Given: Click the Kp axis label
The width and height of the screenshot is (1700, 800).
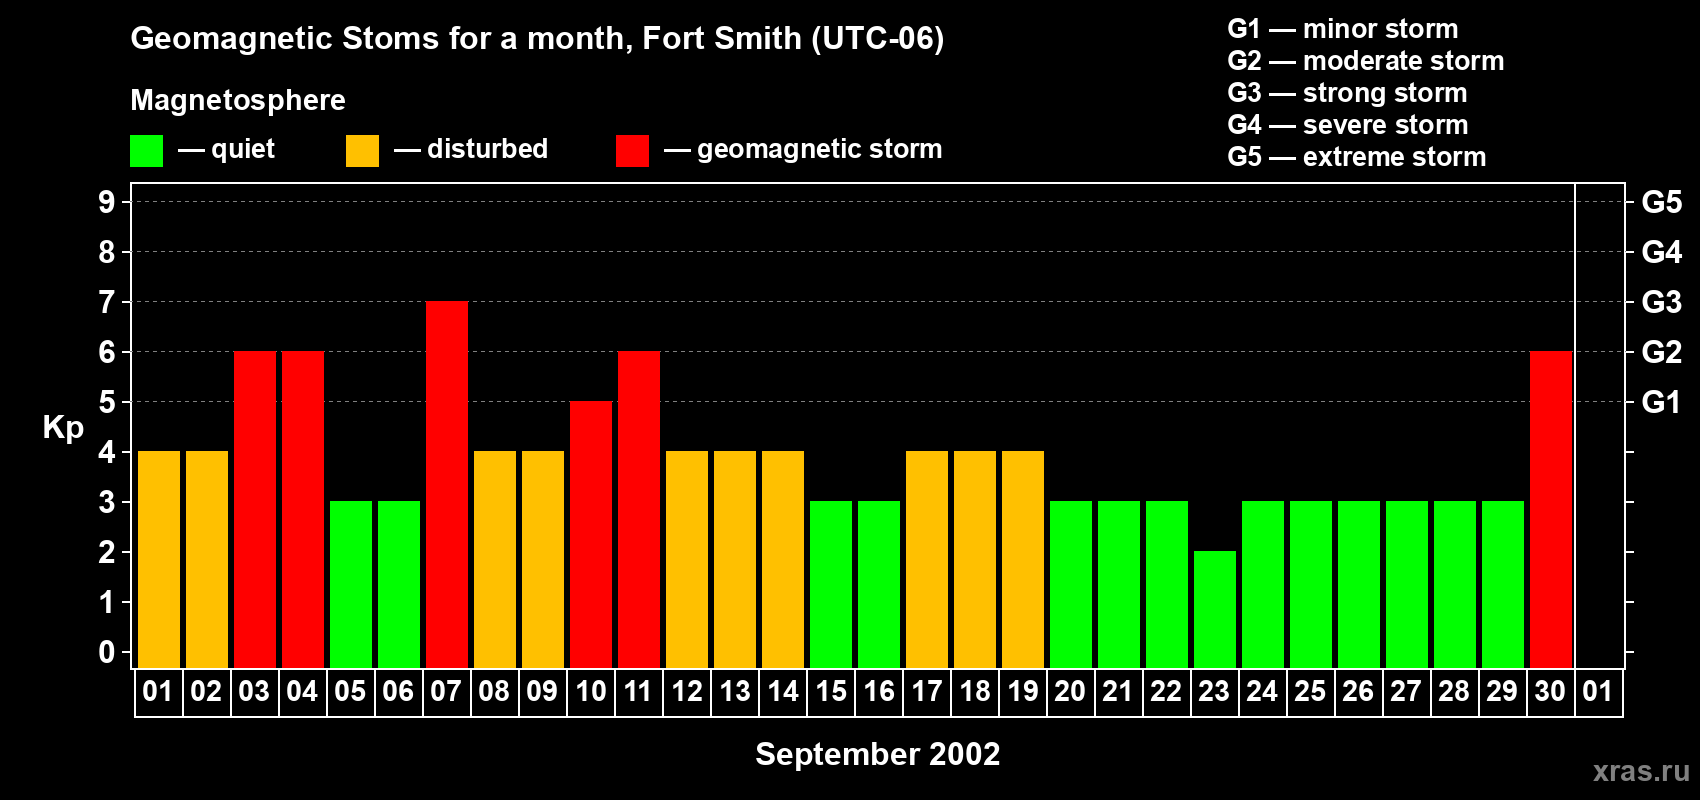Looking at the screenshot, I should (x=63, y=428).
